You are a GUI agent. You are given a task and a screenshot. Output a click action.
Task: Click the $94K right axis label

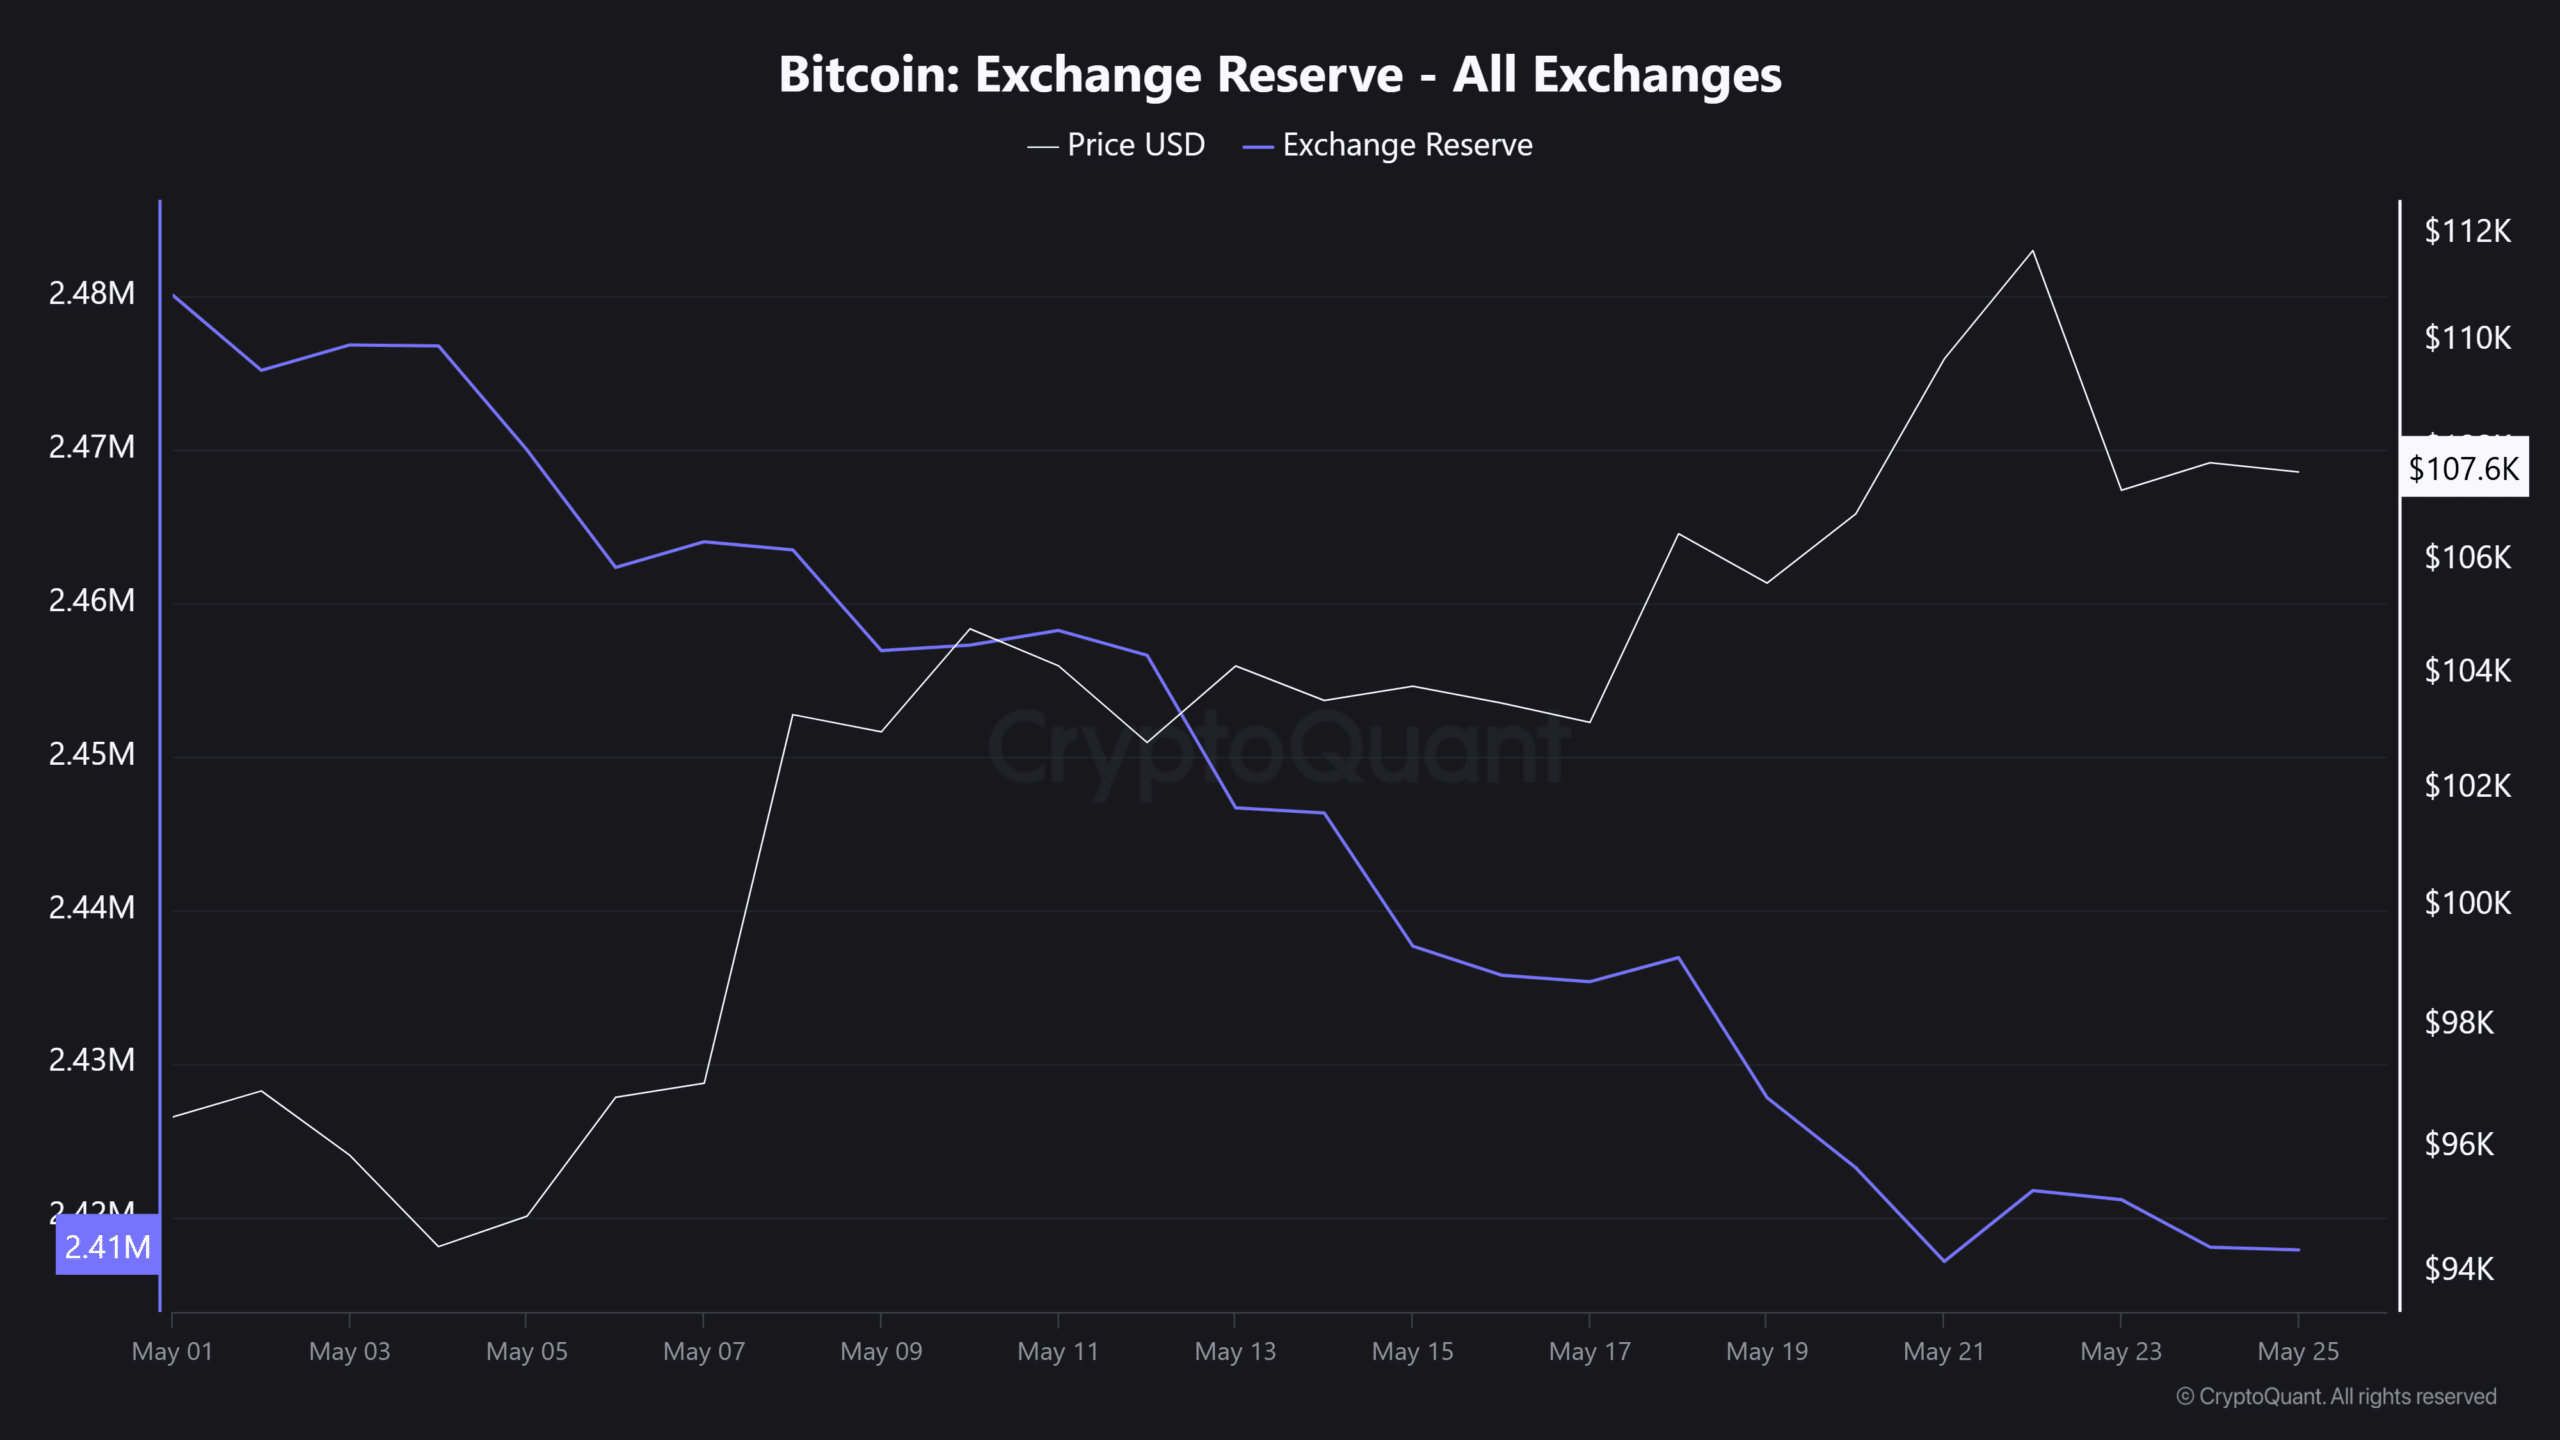tap(2459, 1269)
